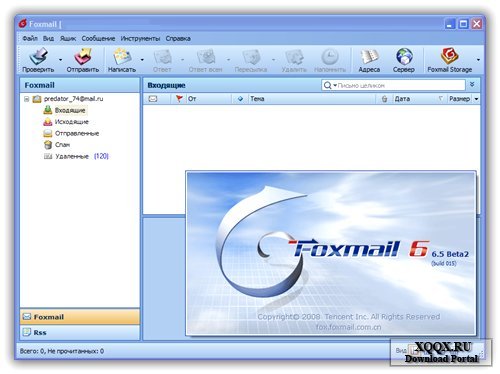Collapse the predator_74@mail.ru account tree

pos(27,99)
